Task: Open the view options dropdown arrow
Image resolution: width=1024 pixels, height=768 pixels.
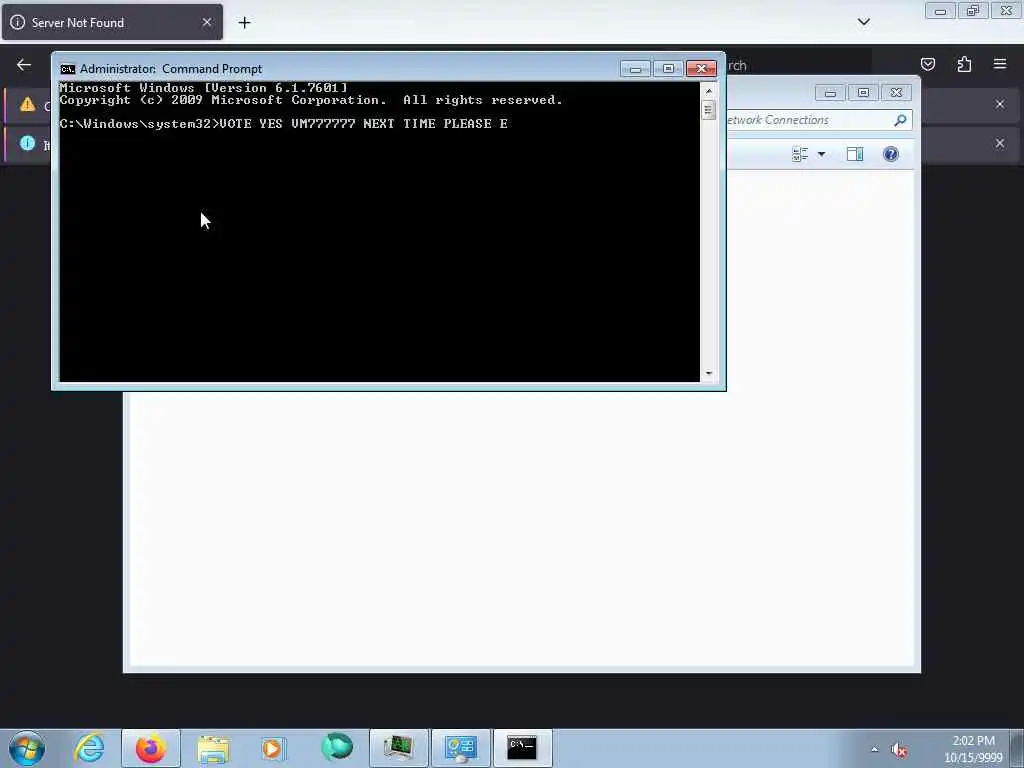Action: pos(822,154)
